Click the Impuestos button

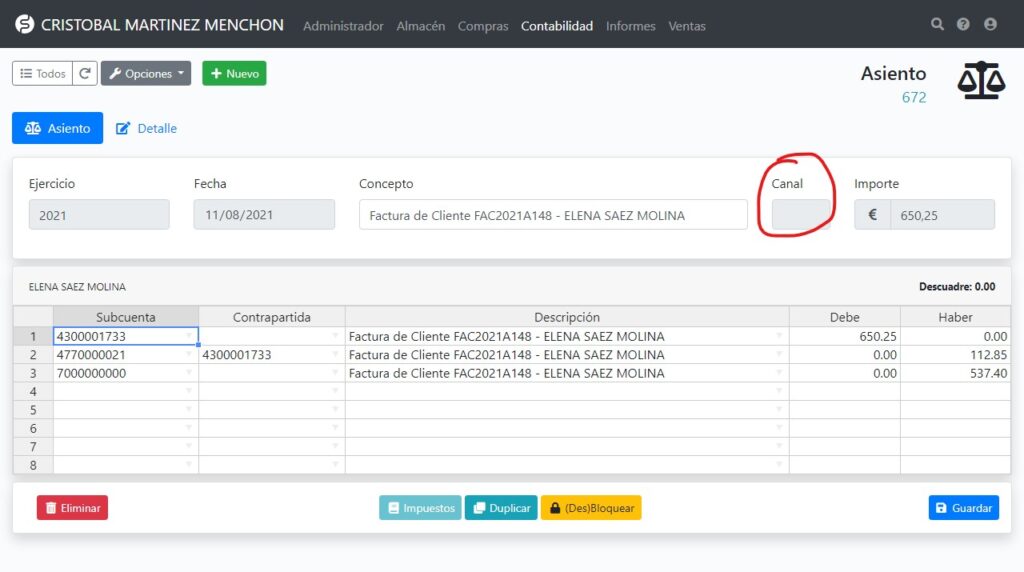420,508
